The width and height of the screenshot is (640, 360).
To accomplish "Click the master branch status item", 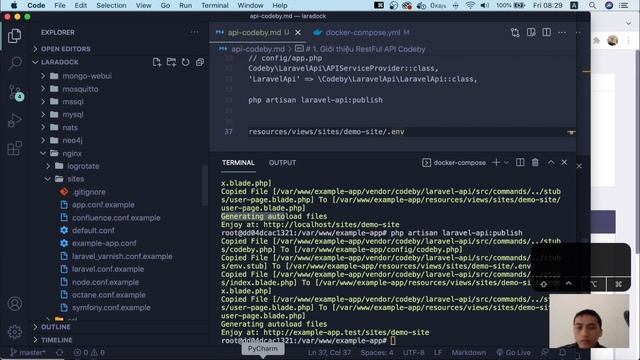I will coord(28,353).
